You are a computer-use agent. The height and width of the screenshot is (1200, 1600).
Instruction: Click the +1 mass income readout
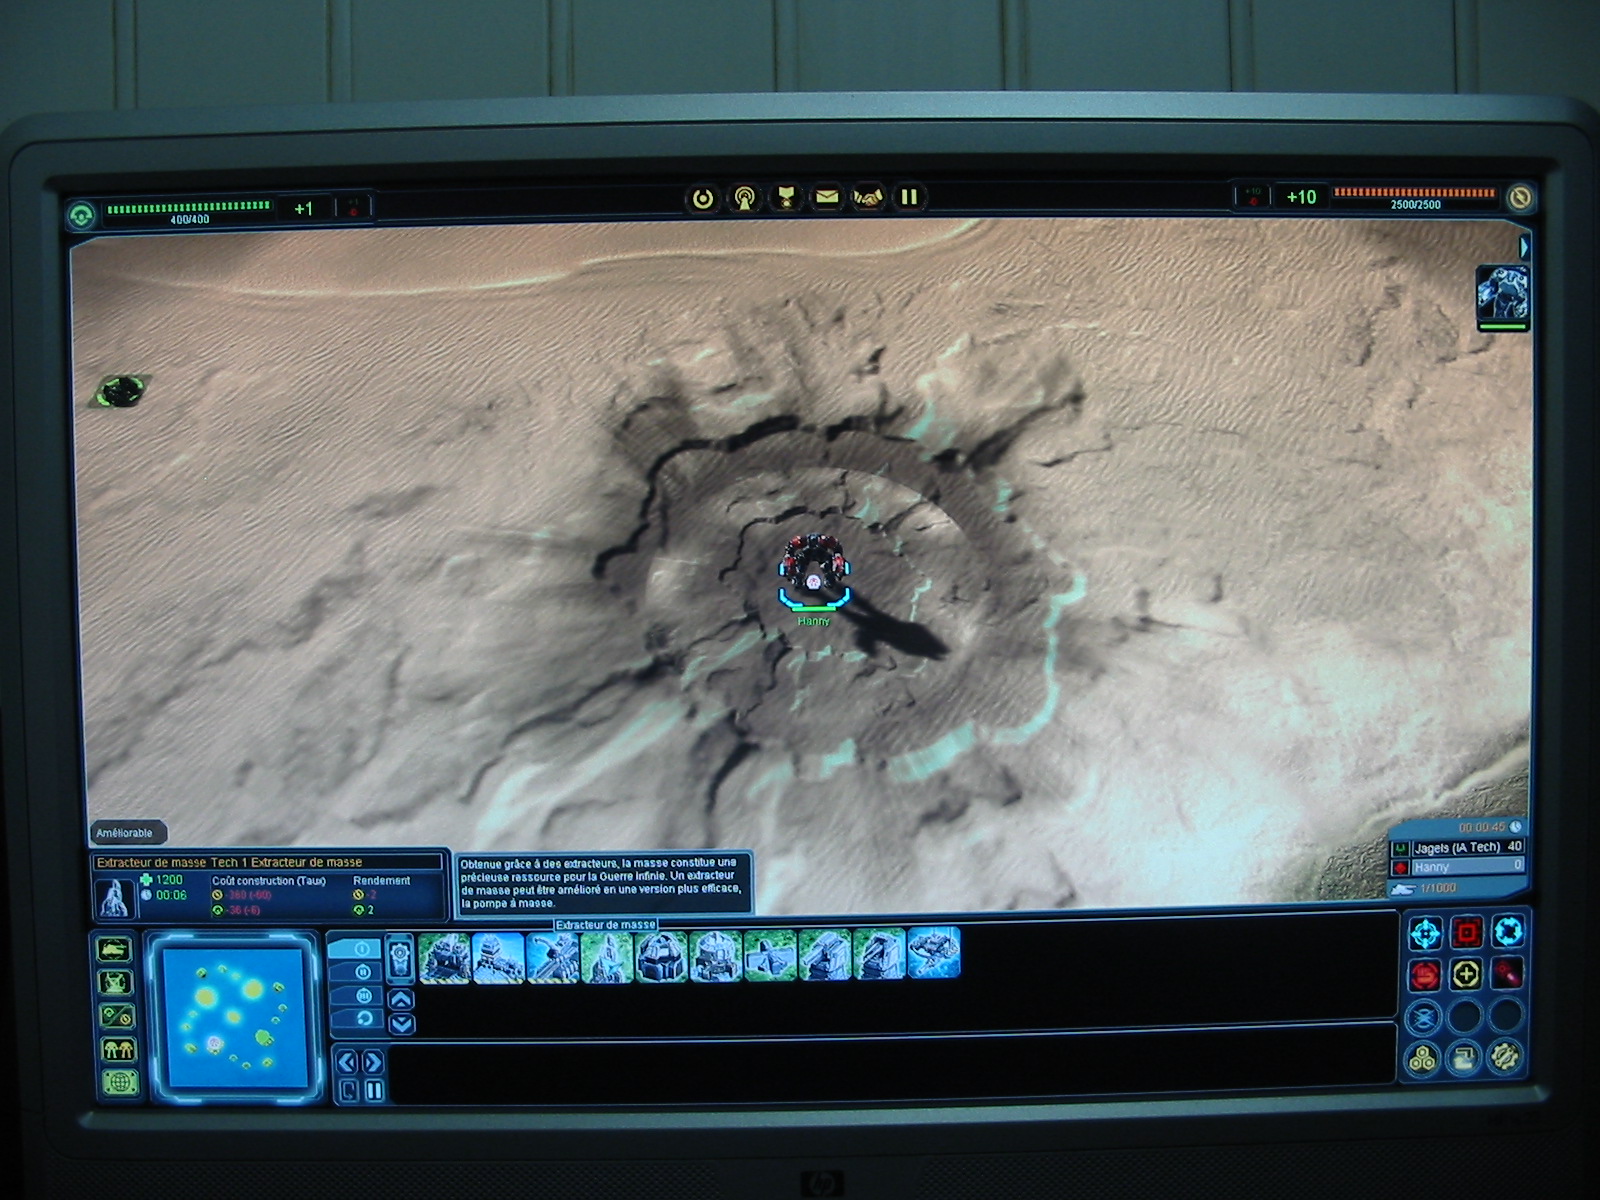tap(303, 209)
